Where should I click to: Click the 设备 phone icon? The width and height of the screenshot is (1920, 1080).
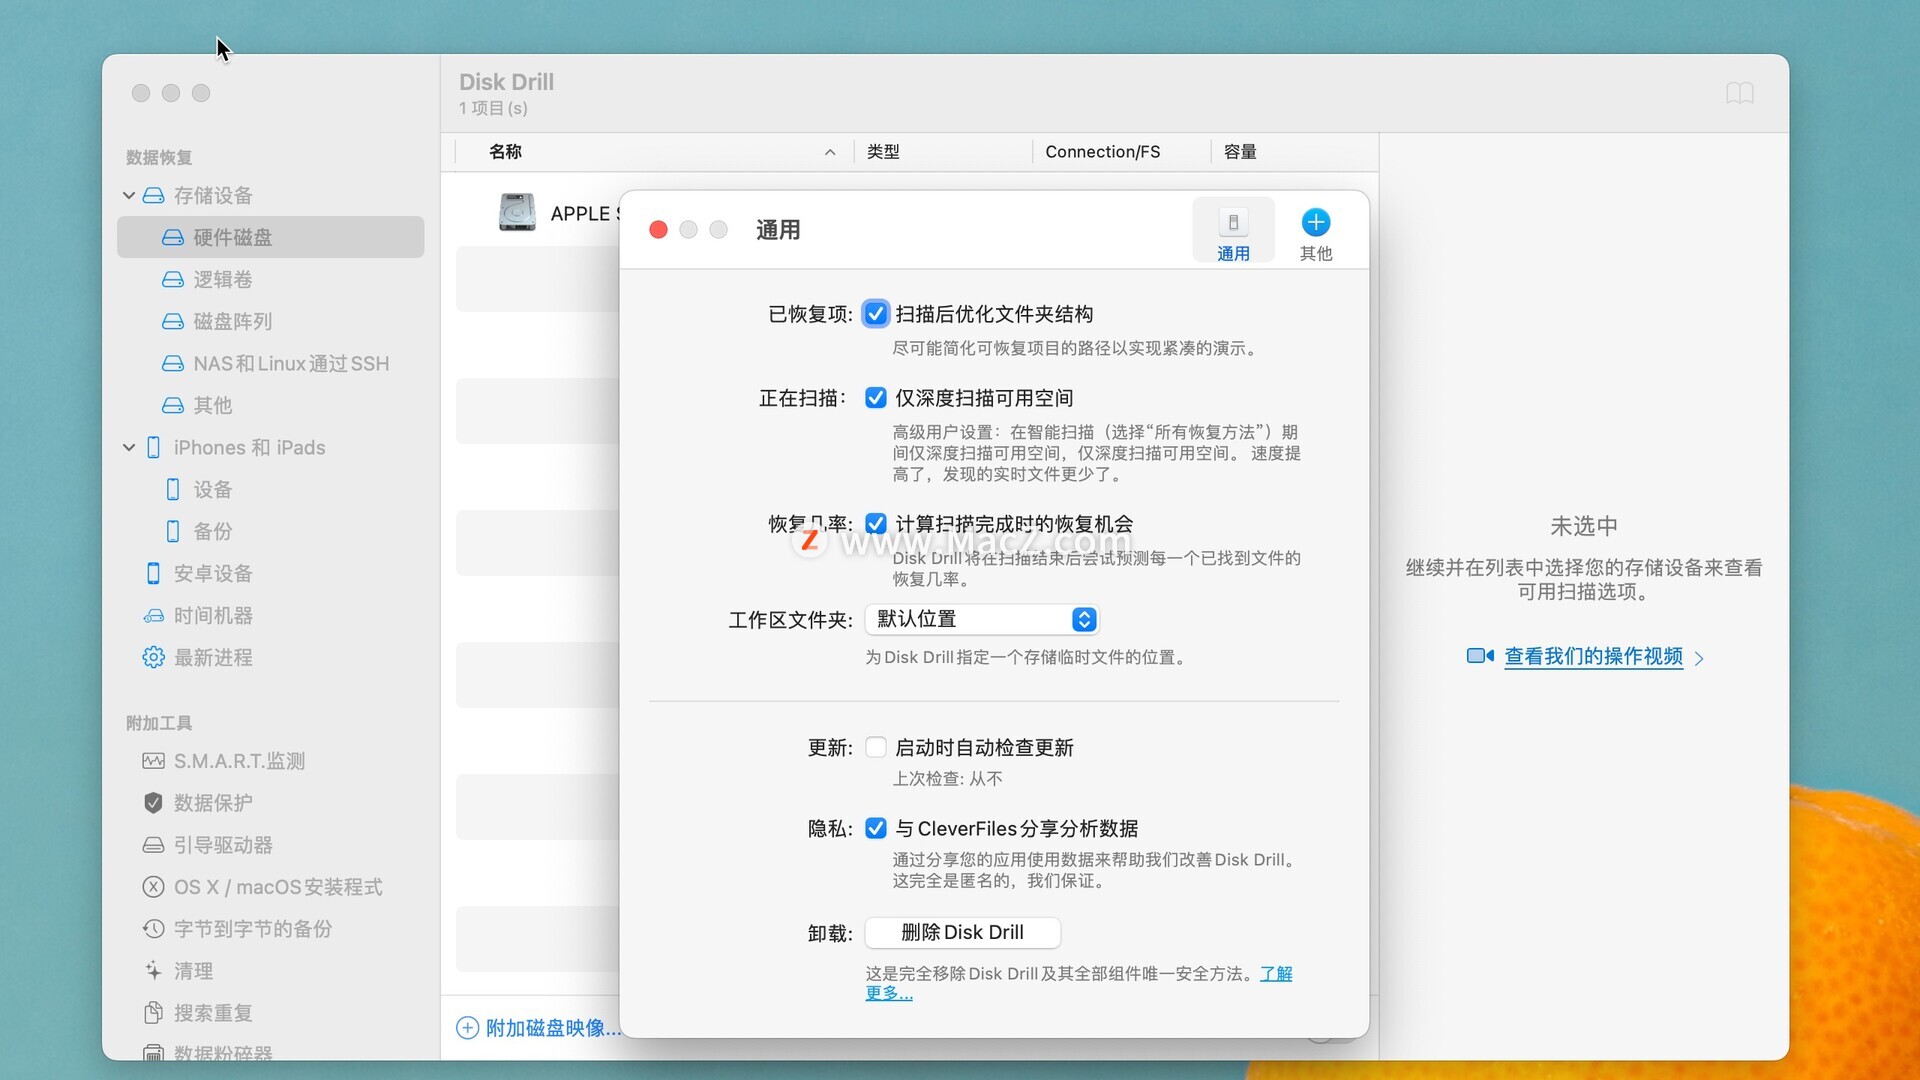173,489
